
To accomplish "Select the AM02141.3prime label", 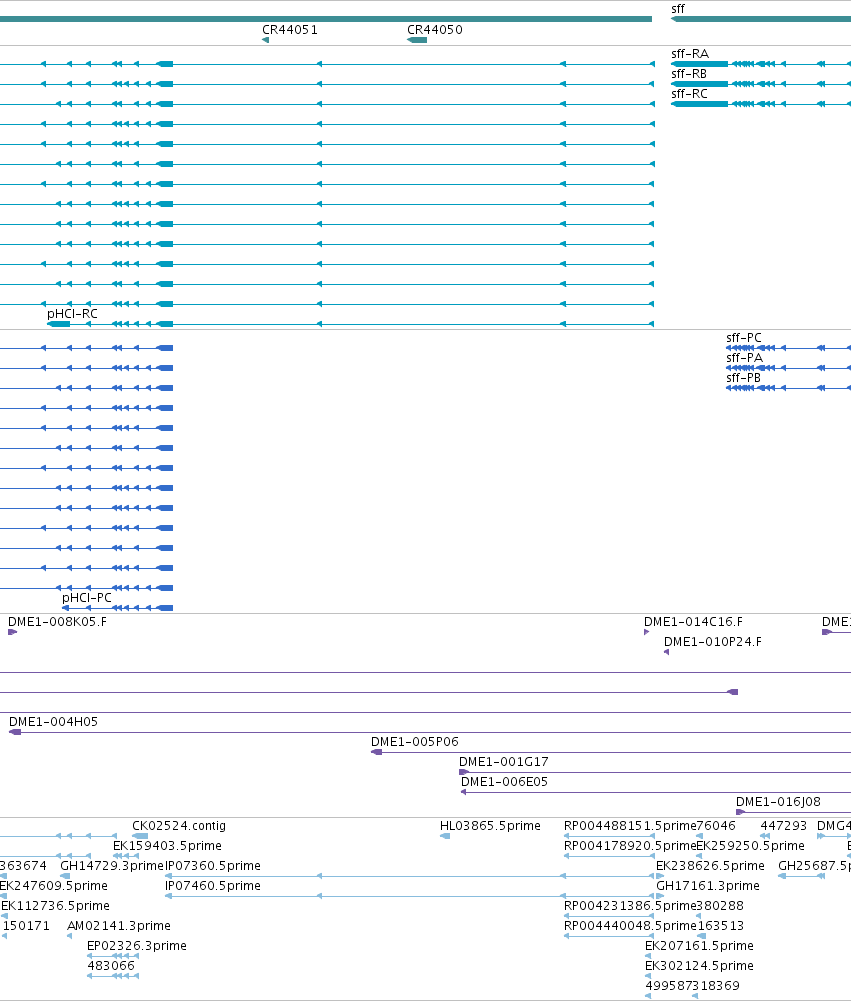I will tap(119, 926).
